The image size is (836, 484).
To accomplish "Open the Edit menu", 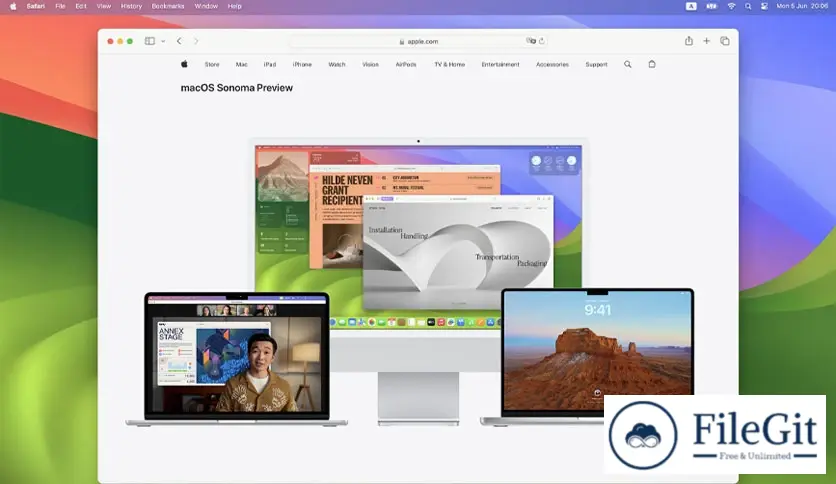I will tap(81, 6).
